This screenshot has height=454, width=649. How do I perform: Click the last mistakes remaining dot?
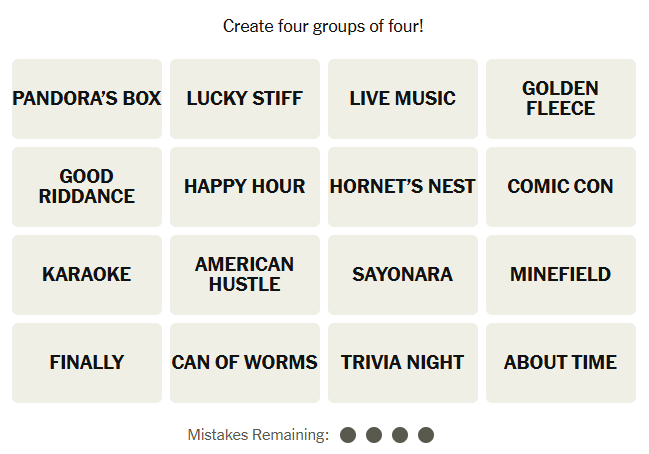pyautogui.click(x=426, y=435)
